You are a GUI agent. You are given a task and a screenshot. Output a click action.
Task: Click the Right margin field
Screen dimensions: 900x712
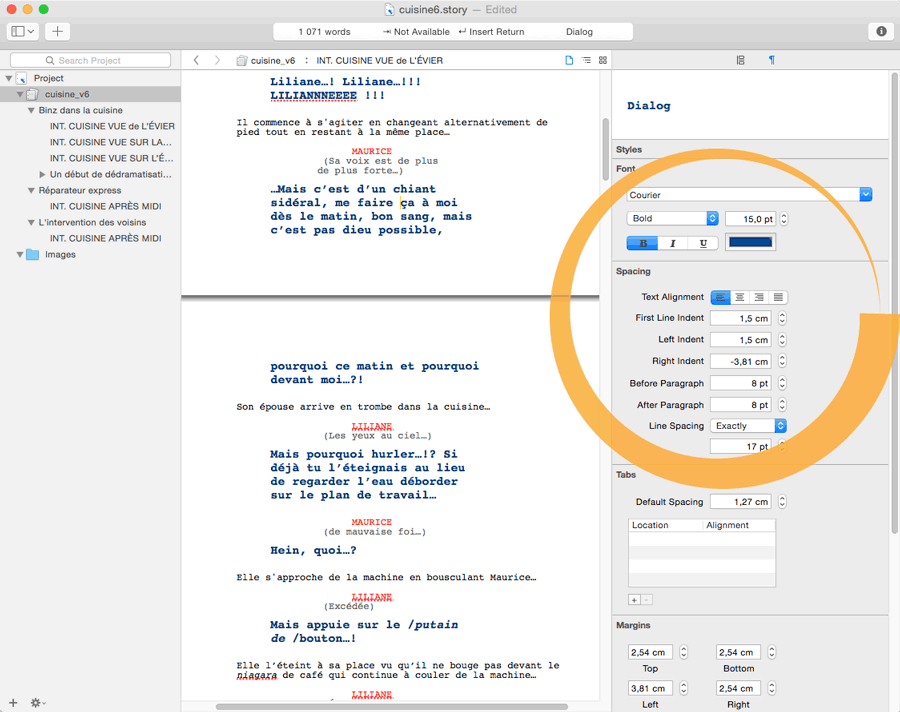739,688
